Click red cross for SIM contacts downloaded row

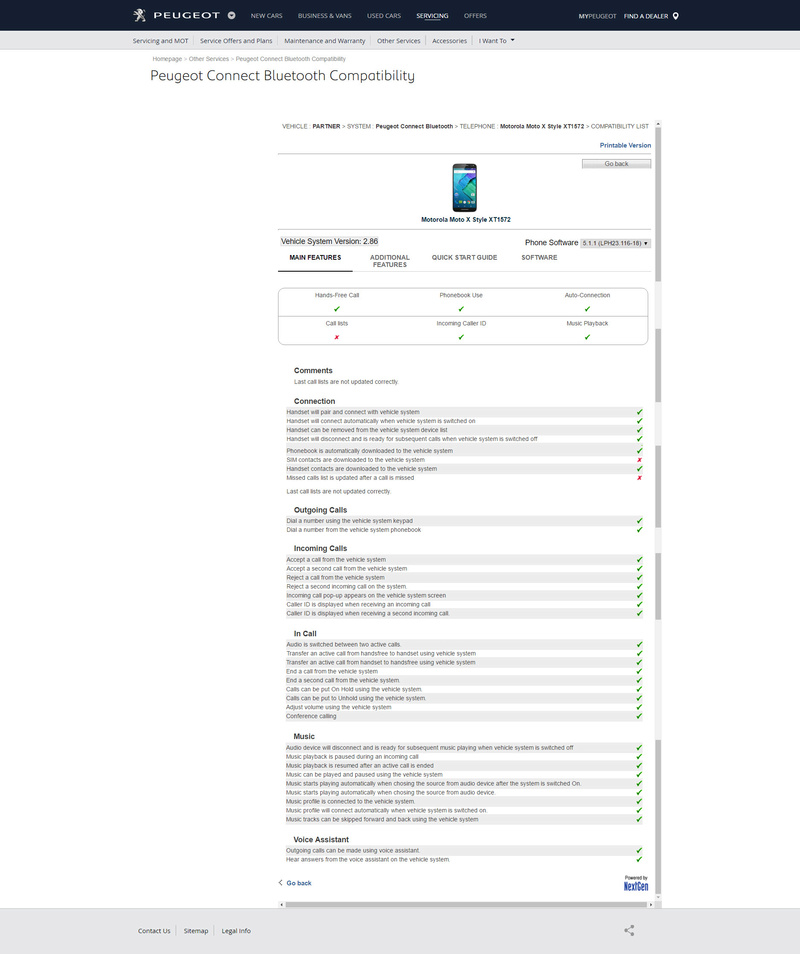[x=639, y=460]
